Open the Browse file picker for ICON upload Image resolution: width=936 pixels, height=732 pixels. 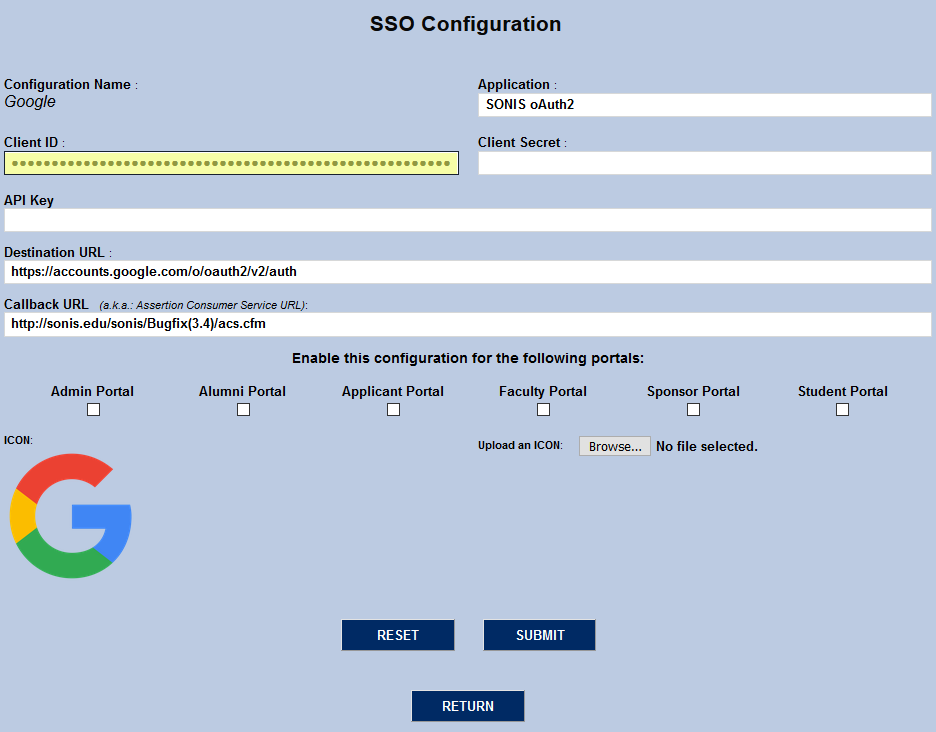coord(614,446)
